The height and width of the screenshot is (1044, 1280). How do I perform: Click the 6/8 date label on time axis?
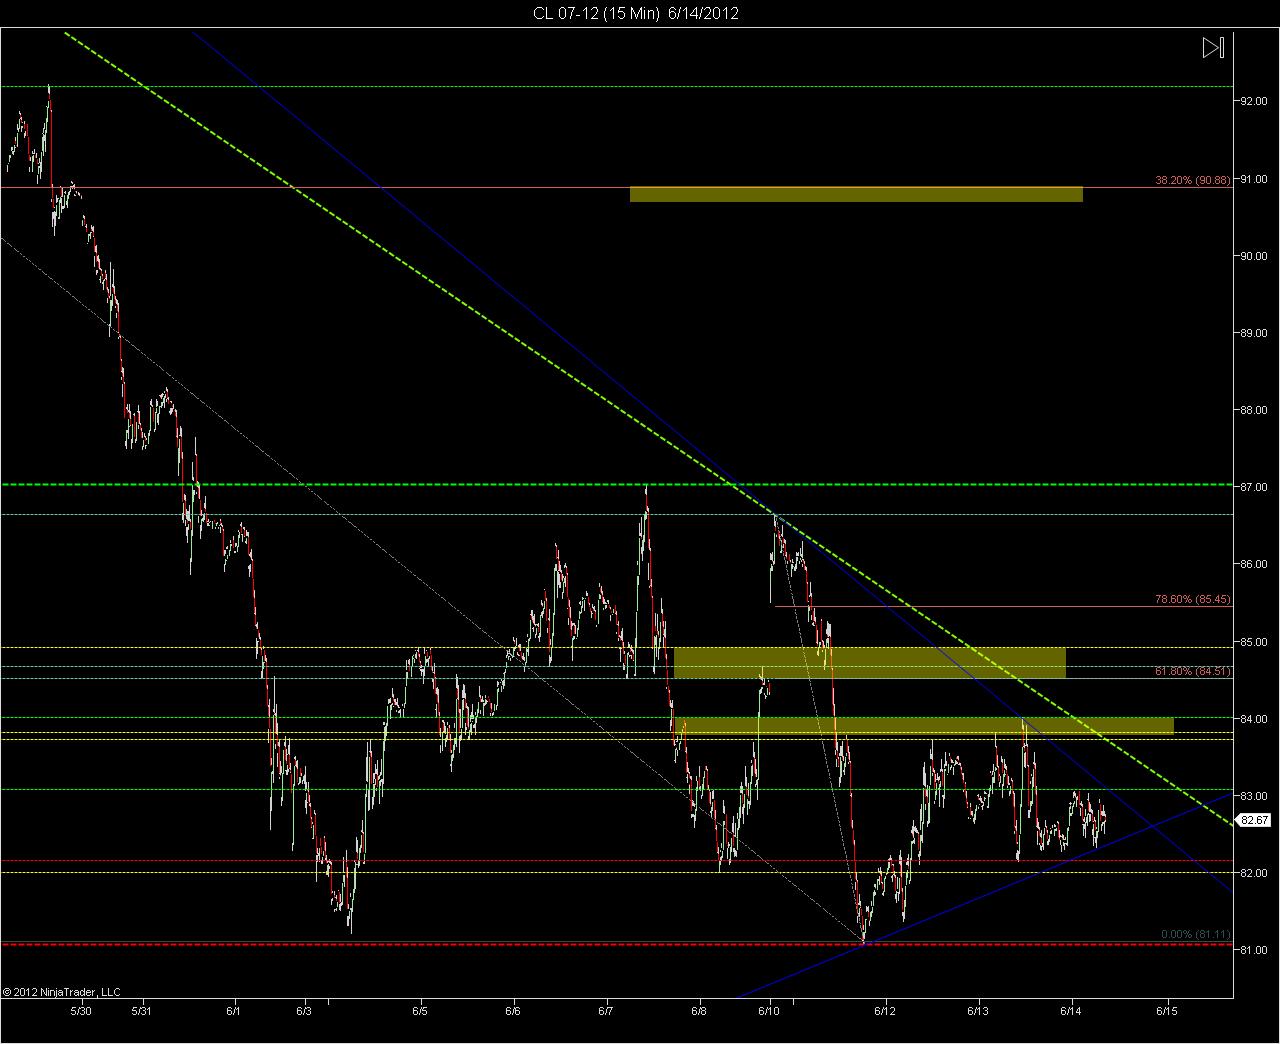pyautogui.click(x=699, y=1011)
